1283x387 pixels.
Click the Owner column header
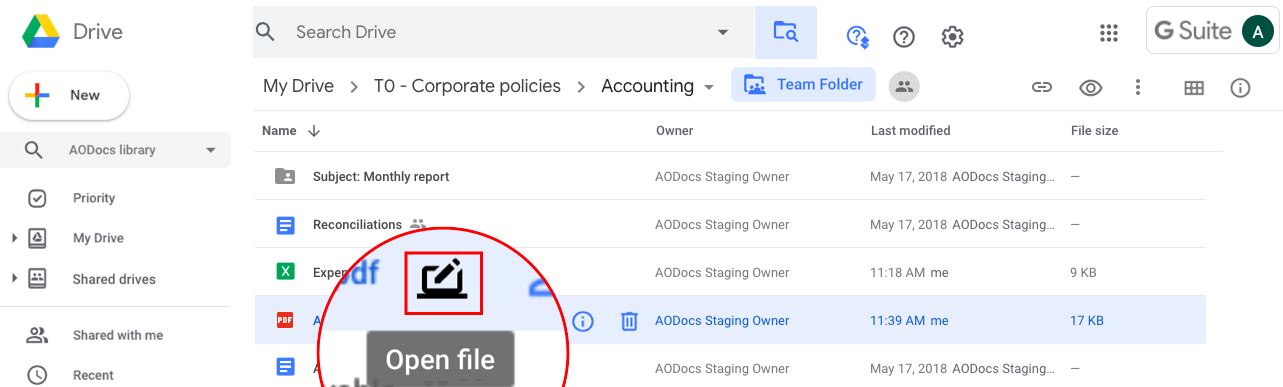[674, 131]
